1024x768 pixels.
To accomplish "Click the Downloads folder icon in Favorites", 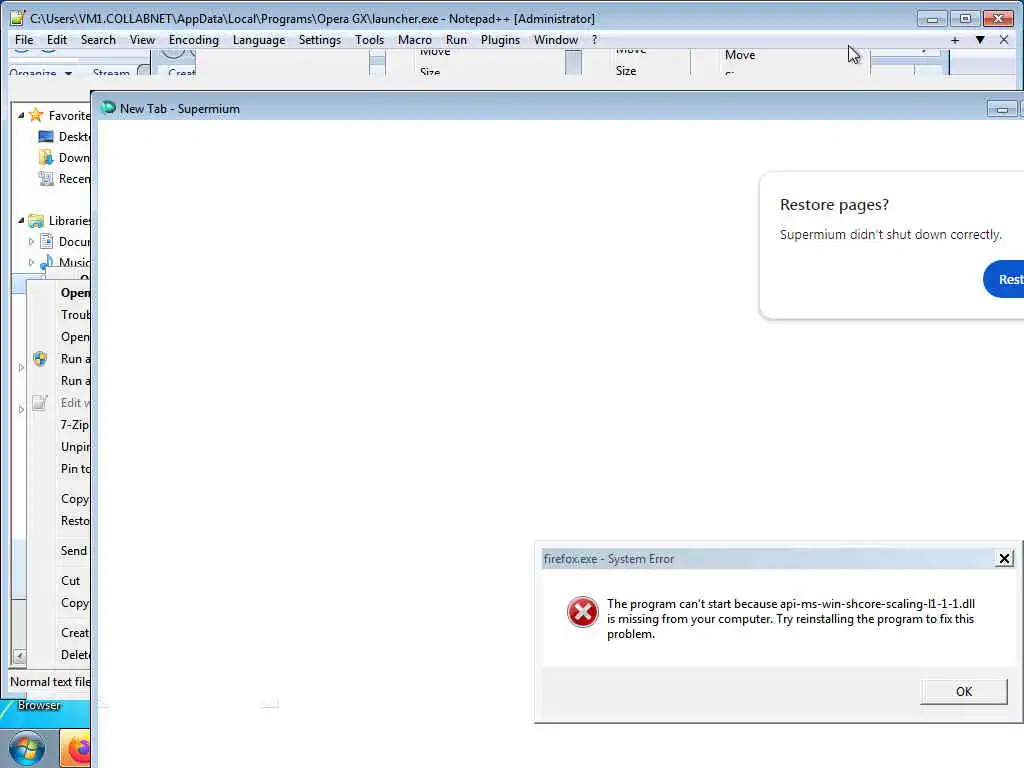I will tap(46, 157).
